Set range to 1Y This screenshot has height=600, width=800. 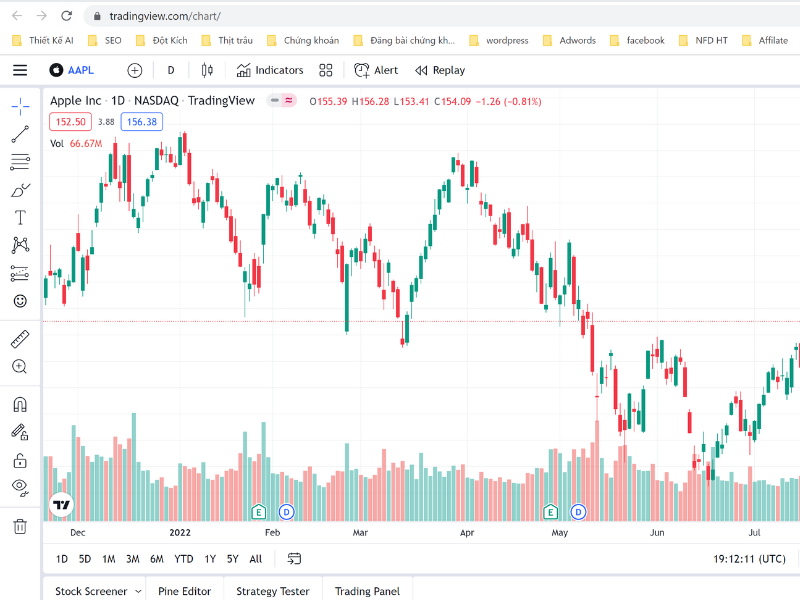coord(210,559)
